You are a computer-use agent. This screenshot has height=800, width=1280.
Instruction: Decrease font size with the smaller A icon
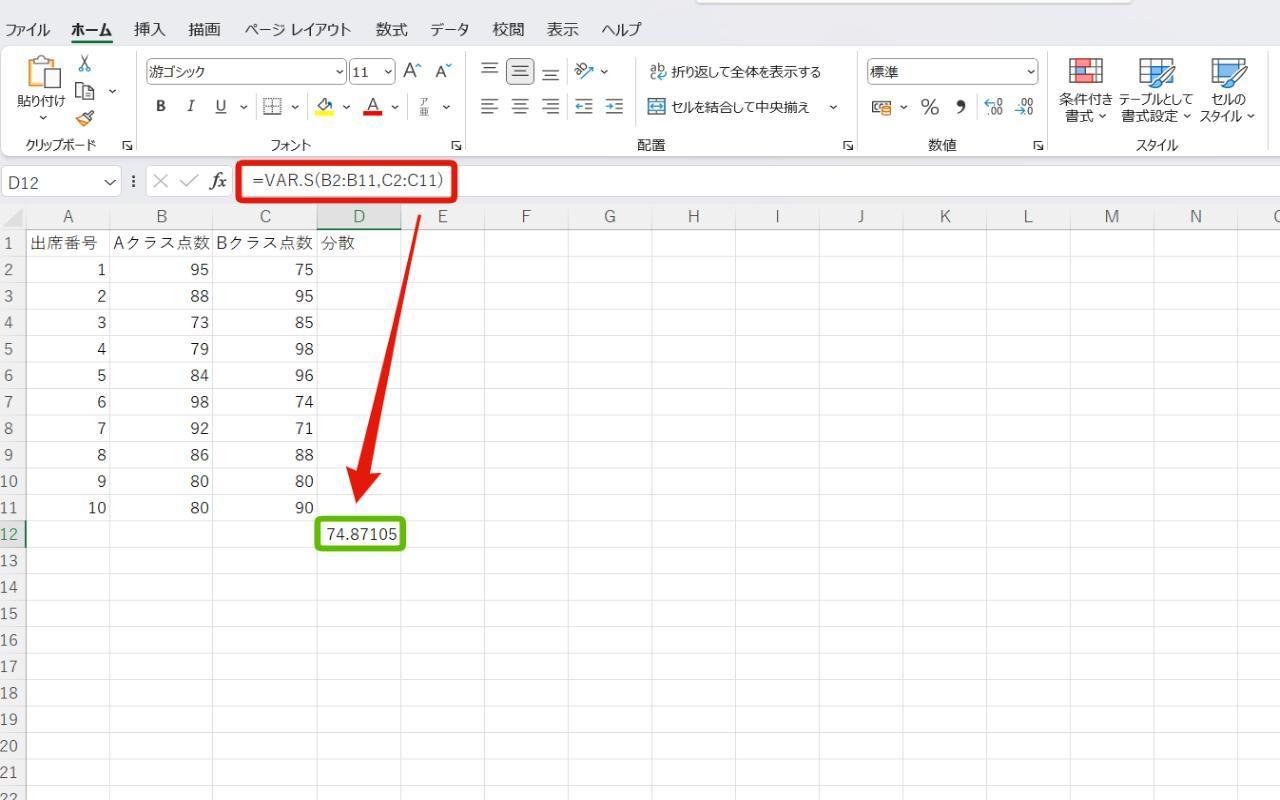tap(442, 71)
